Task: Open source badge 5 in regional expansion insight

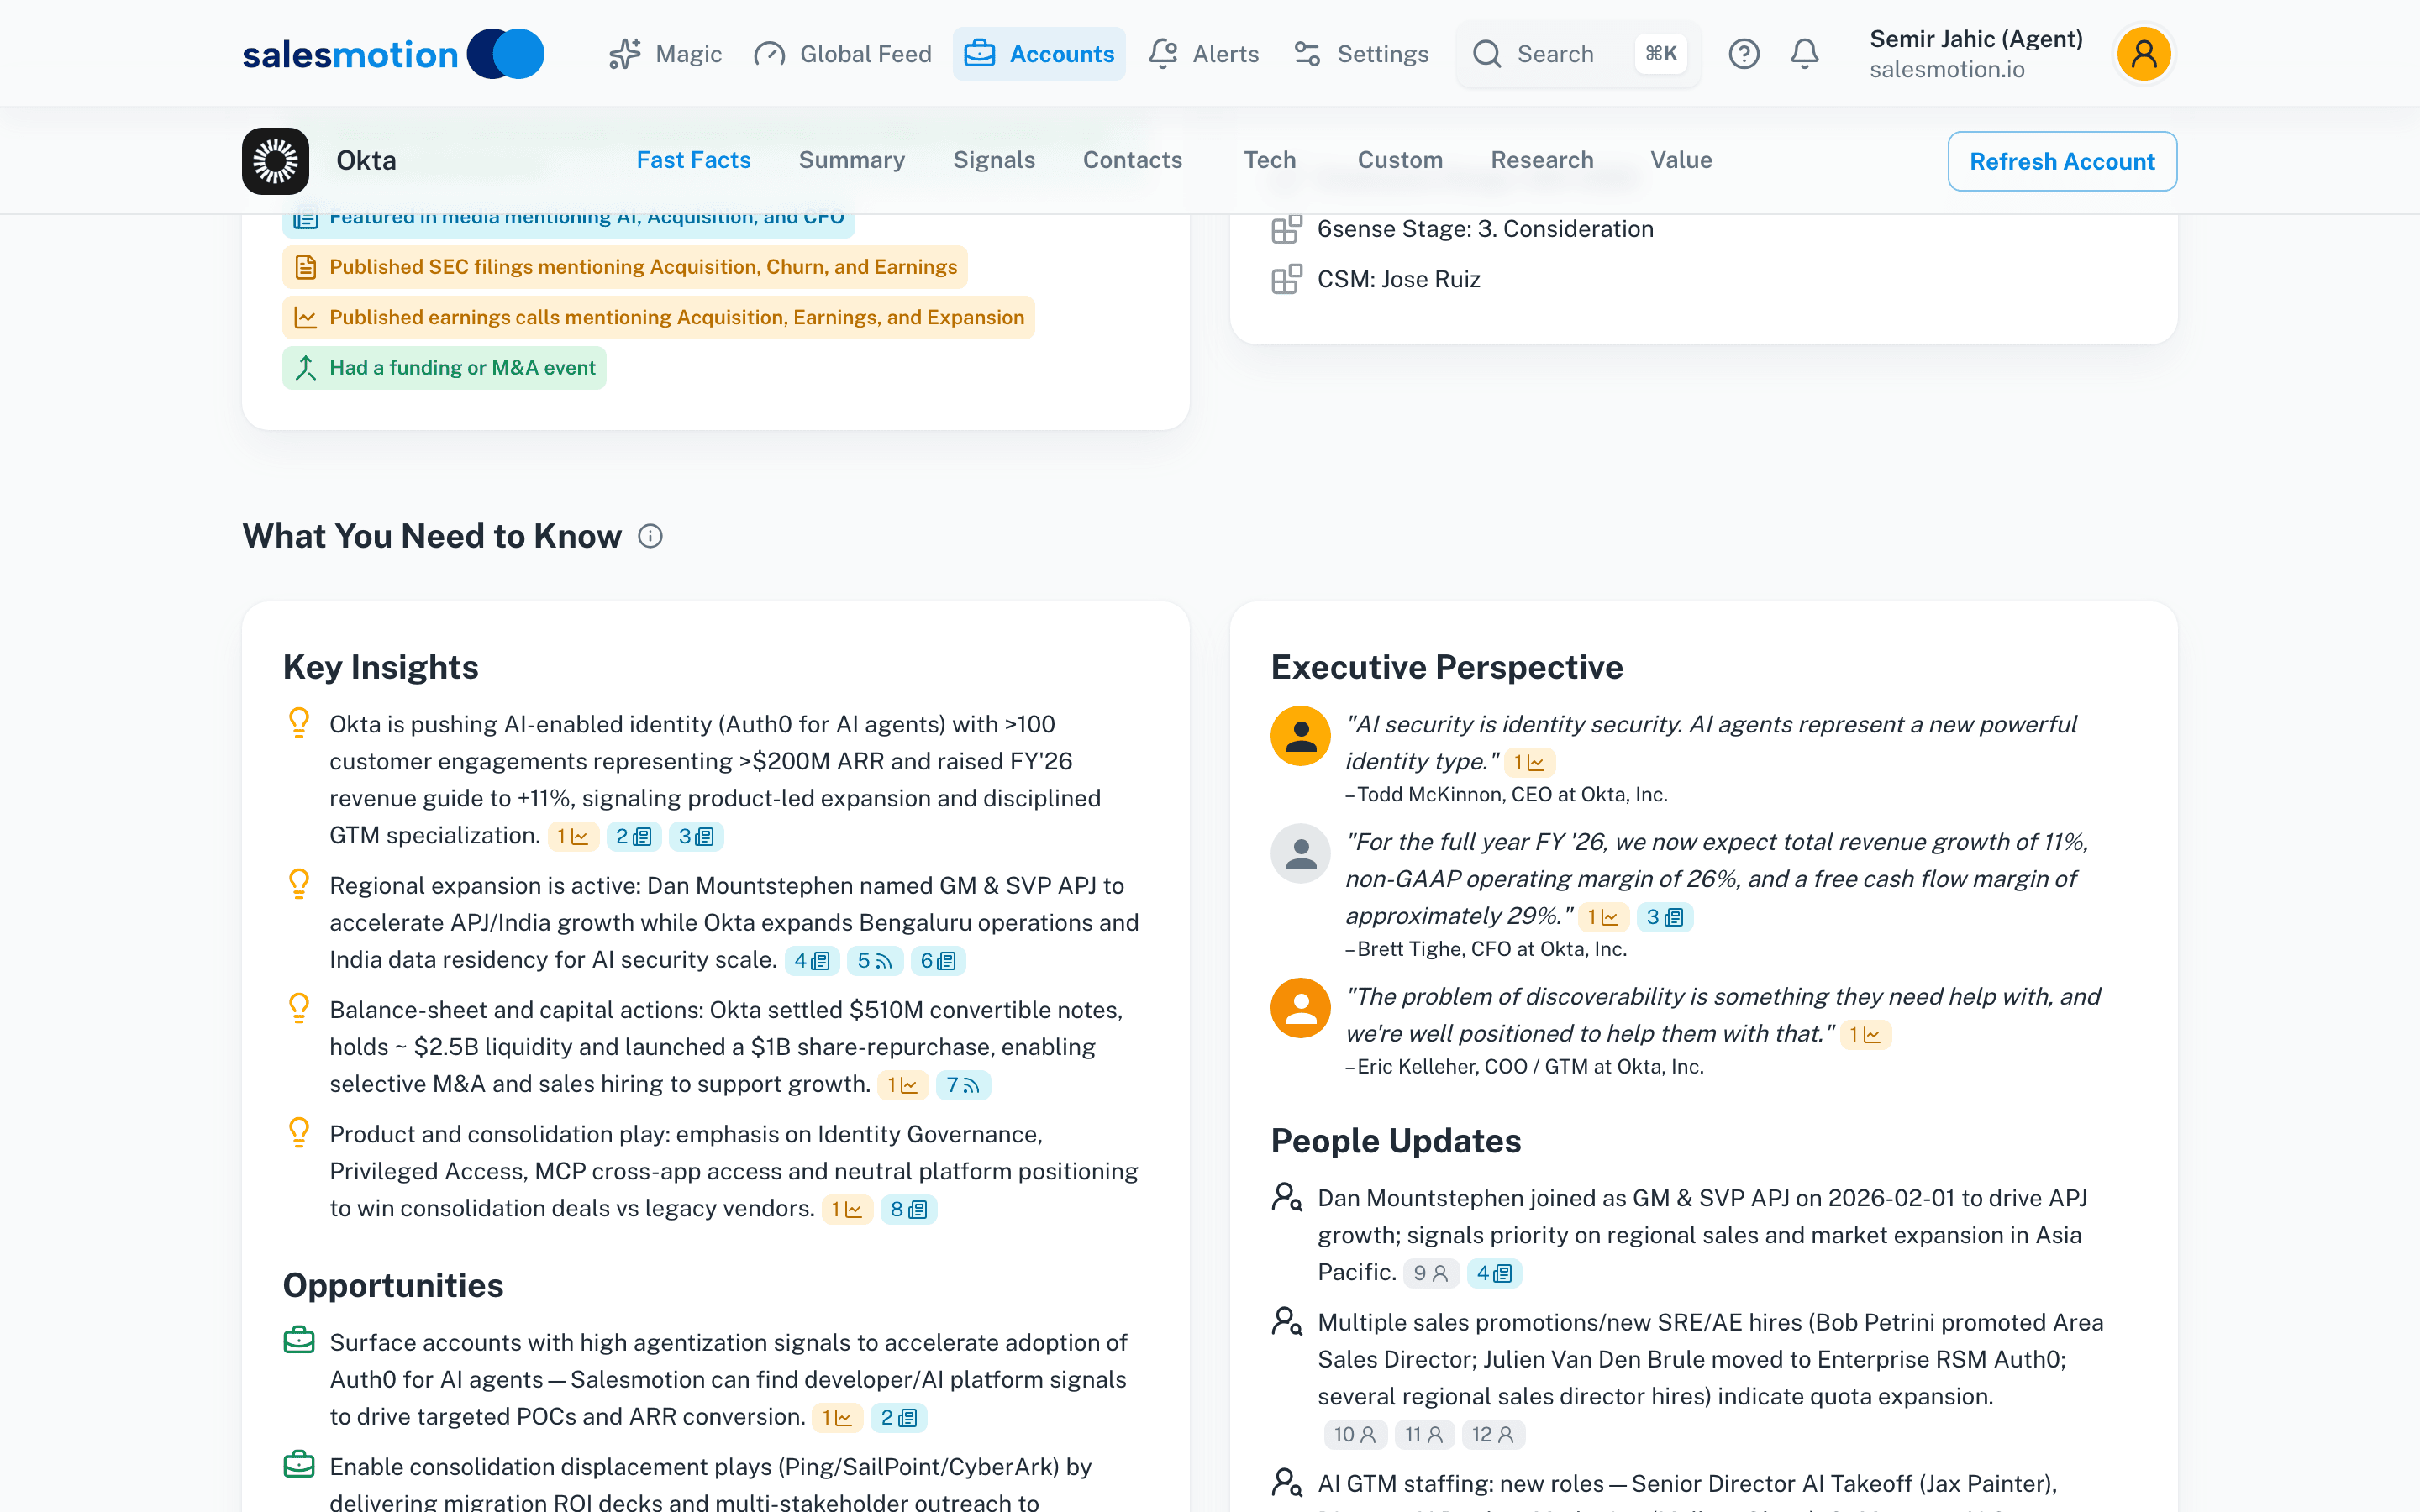Action: pyautogui.click(x=875, y=961)
